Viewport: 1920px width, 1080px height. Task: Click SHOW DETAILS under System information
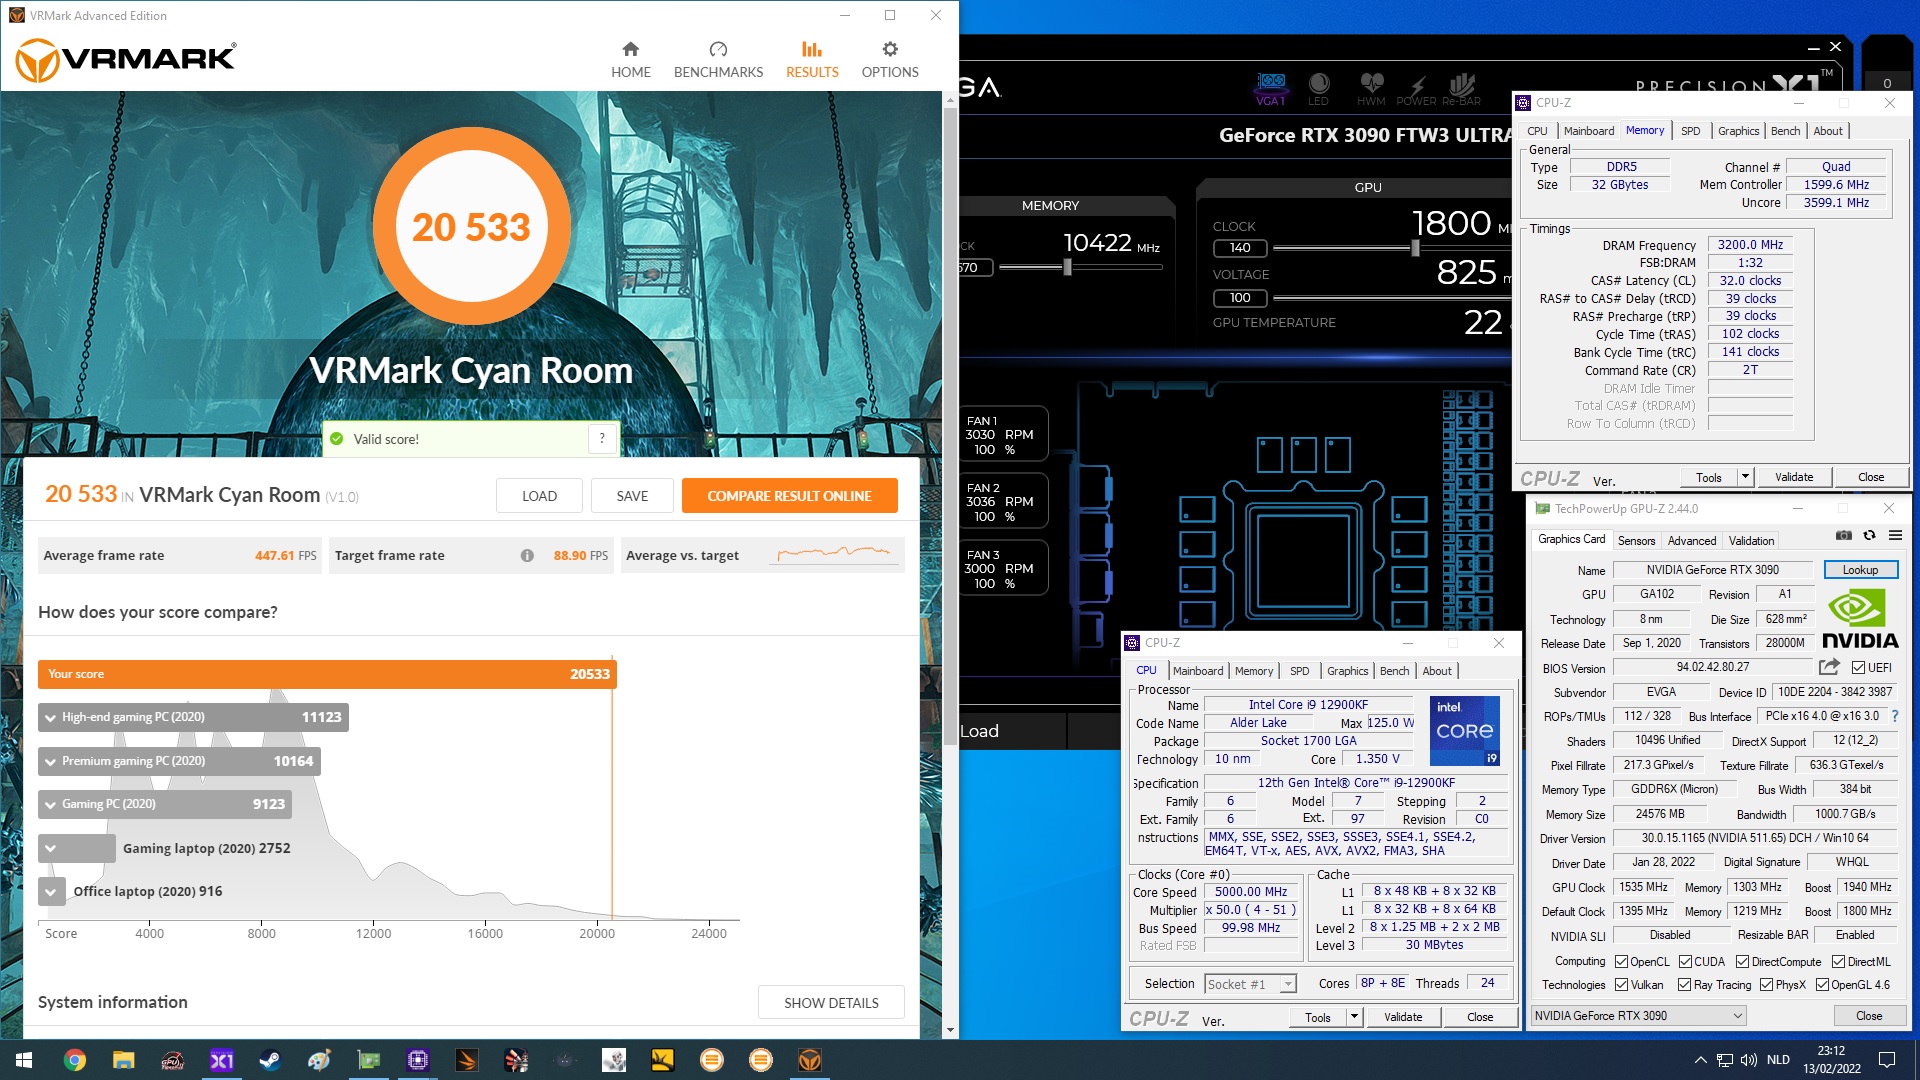pos(831,1003)
